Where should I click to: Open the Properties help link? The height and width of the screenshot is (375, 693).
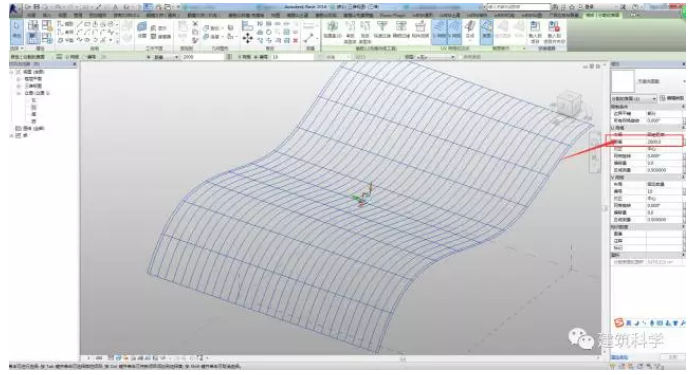point(620,357)
